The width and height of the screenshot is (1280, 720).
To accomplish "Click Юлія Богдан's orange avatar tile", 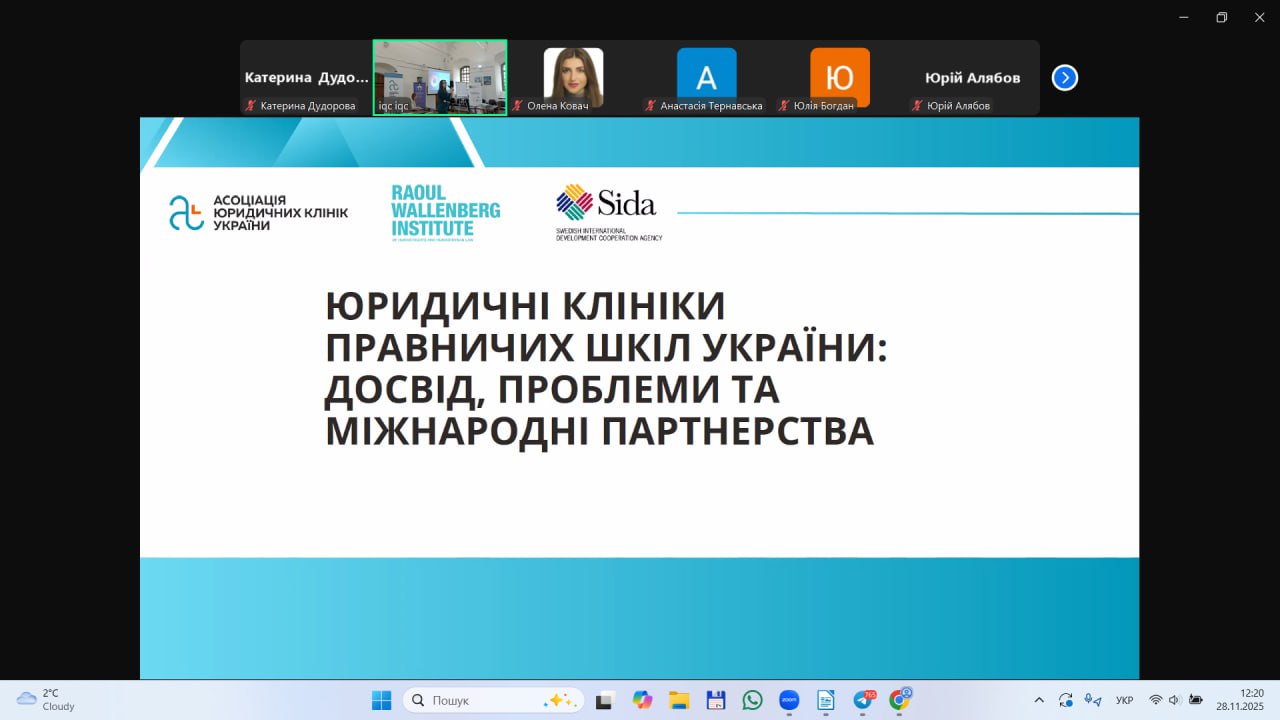I will click(x=839, y=76).
